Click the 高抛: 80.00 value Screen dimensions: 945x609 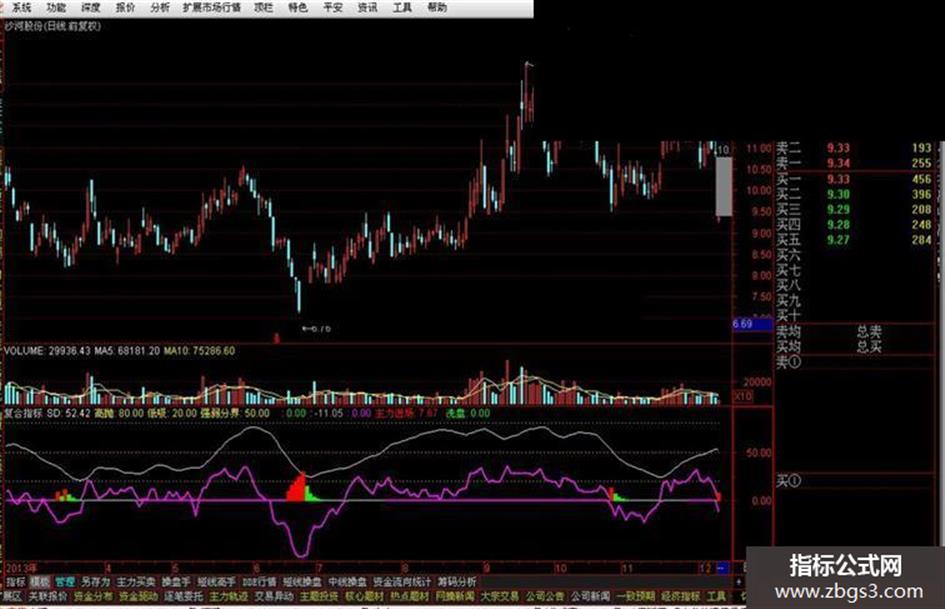pos(119,414)
